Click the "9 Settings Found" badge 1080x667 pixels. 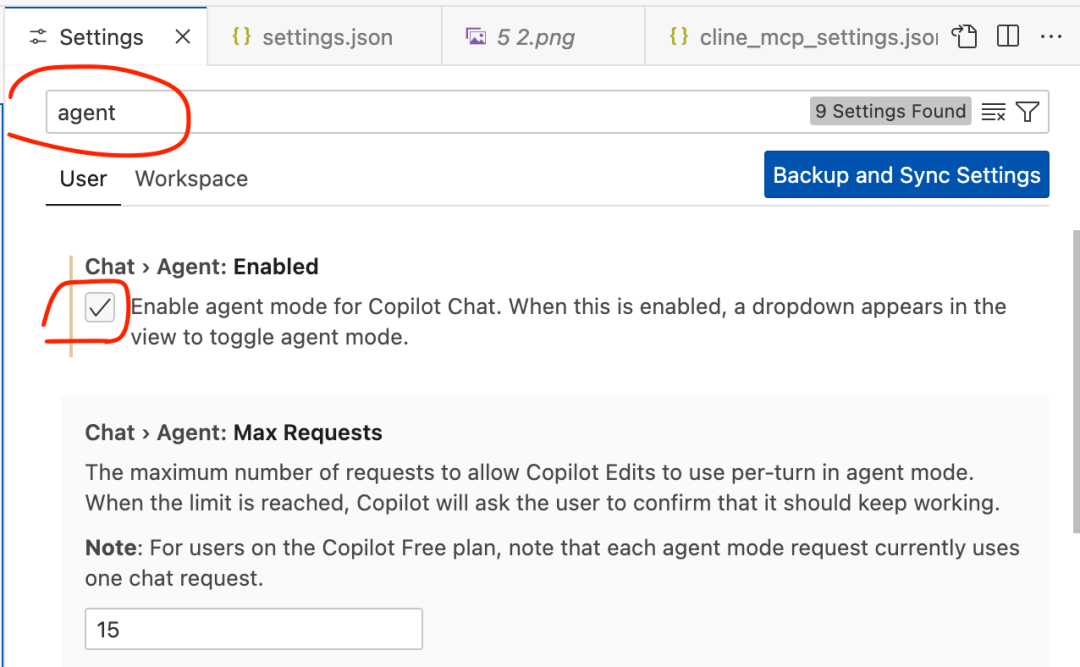tap(890, 112)
